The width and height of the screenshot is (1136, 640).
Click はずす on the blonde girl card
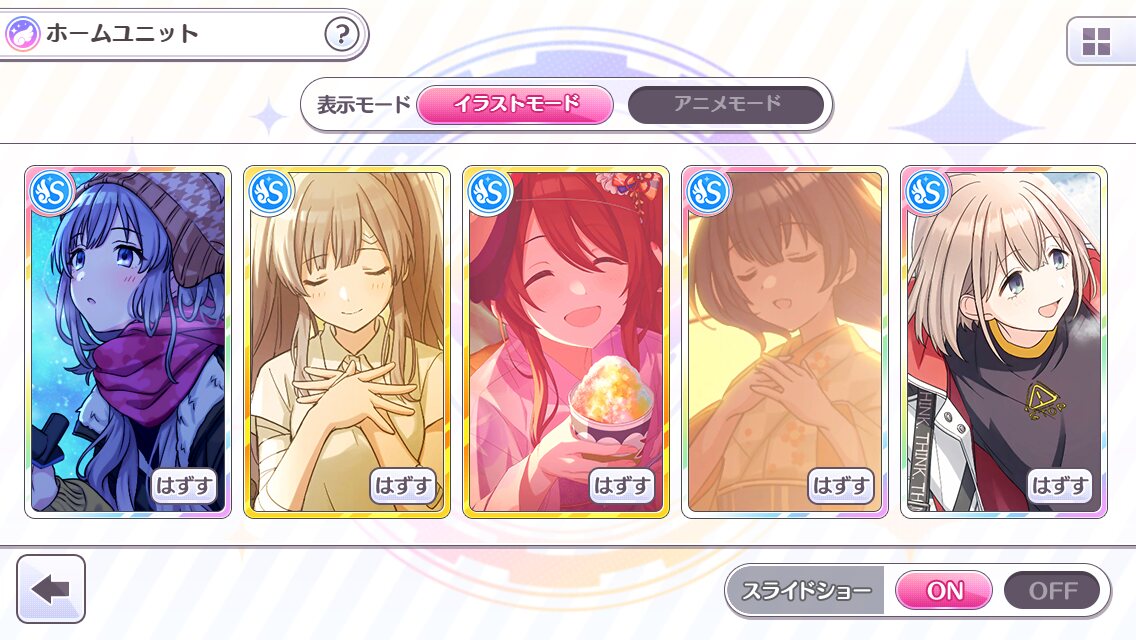(x=404, y=486)
